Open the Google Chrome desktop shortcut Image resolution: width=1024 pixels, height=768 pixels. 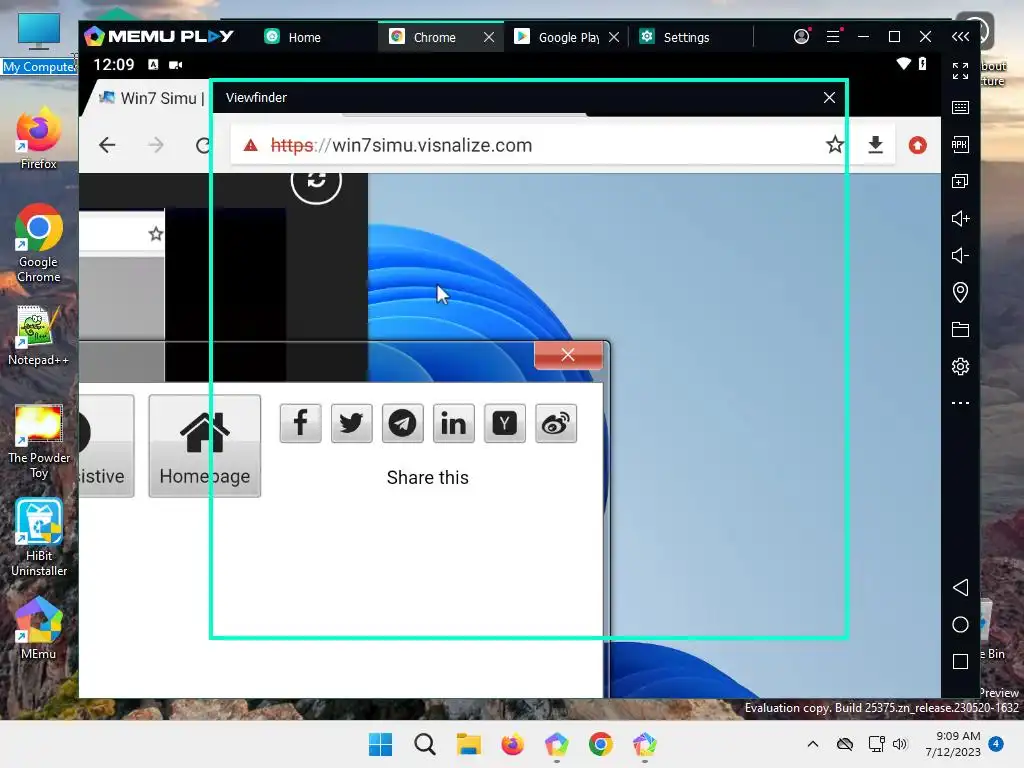pos(39,244)
